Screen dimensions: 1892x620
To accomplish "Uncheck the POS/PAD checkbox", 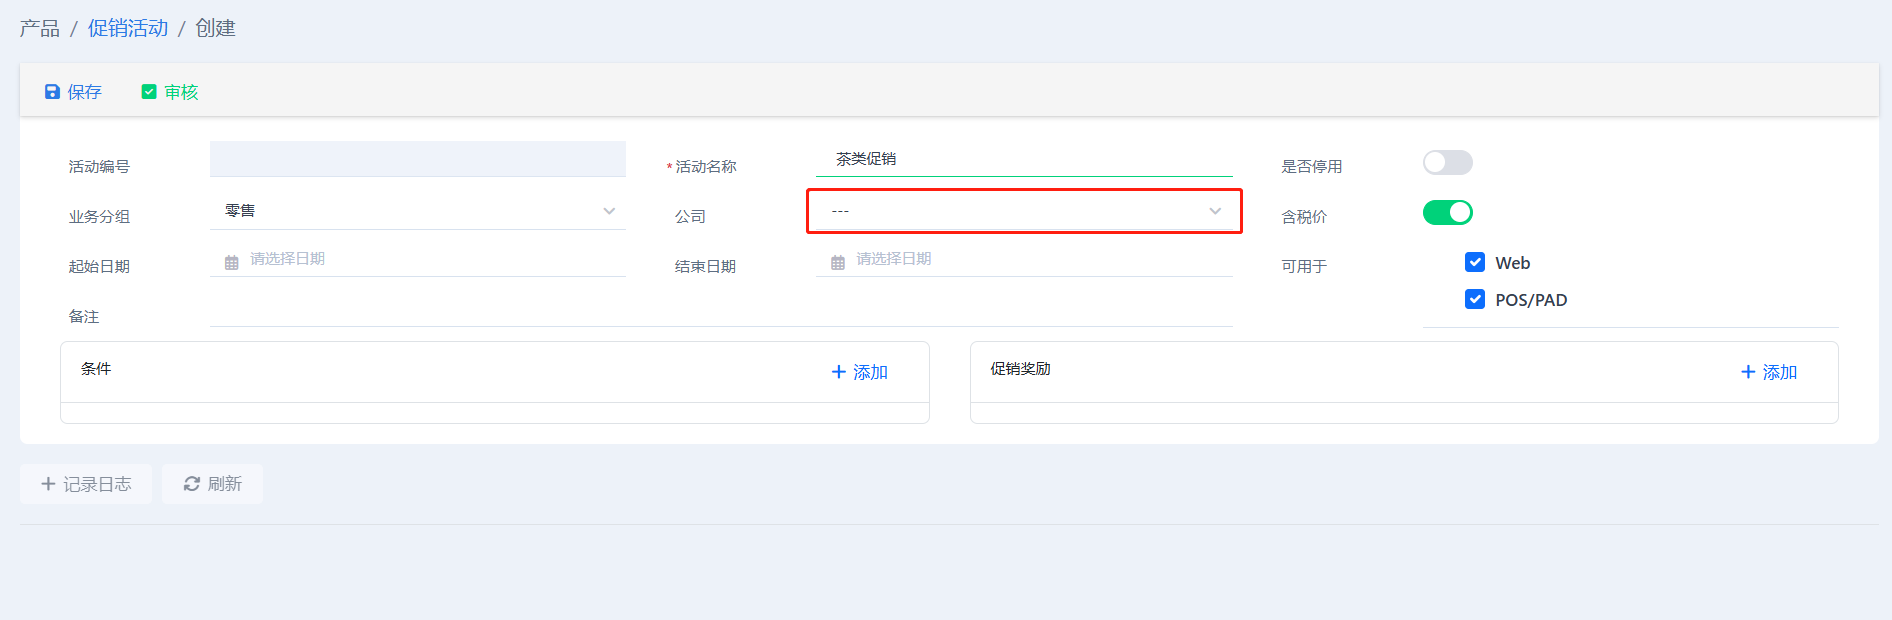I will 1475,299.
